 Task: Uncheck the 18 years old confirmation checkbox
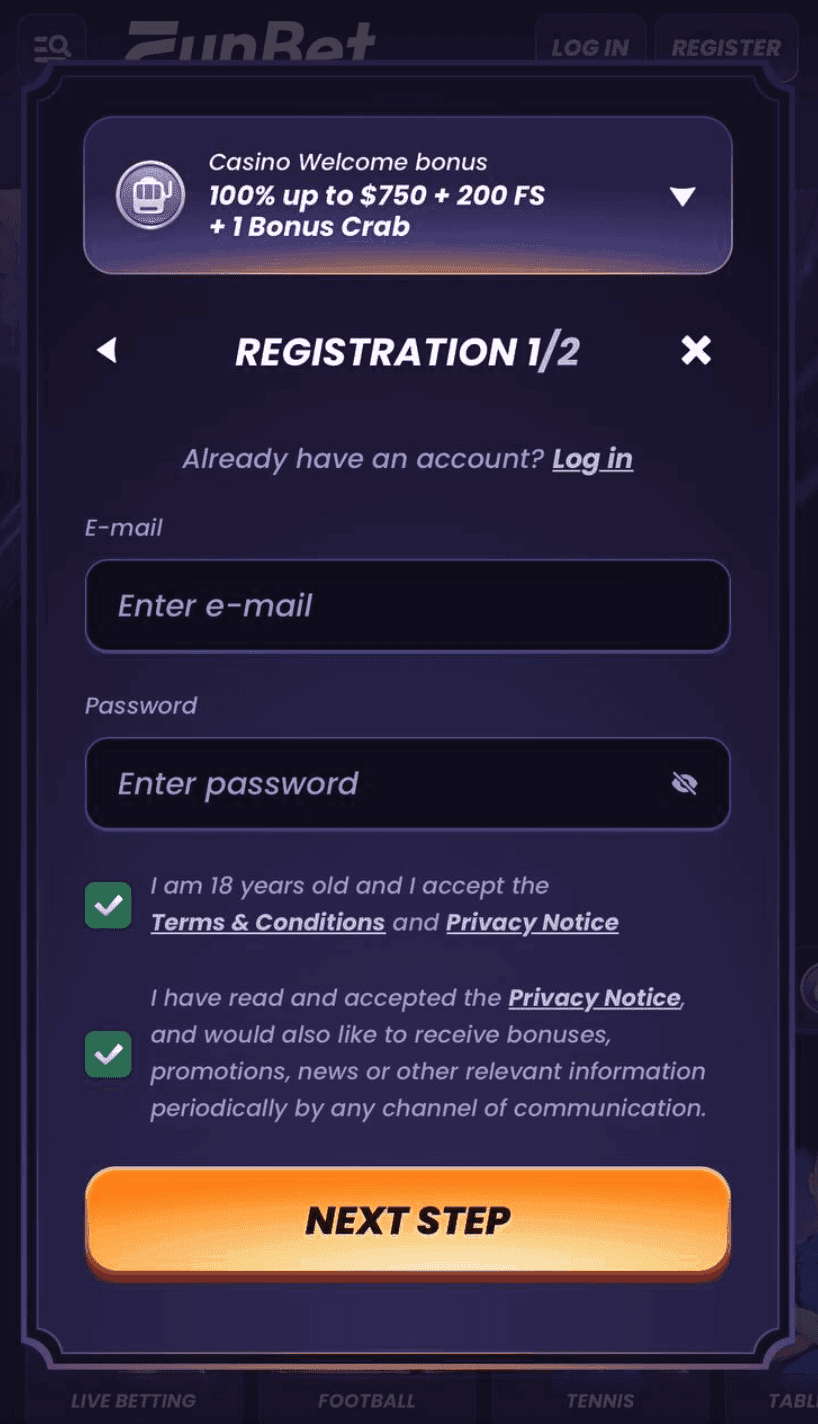coord(108,904)
